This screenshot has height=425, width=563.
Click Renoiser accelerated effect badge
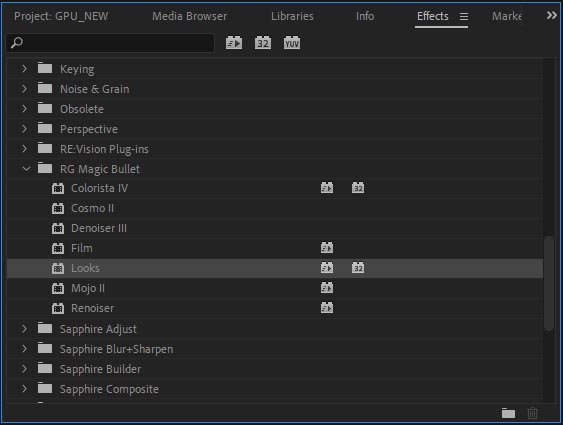(x=327, y=308)
